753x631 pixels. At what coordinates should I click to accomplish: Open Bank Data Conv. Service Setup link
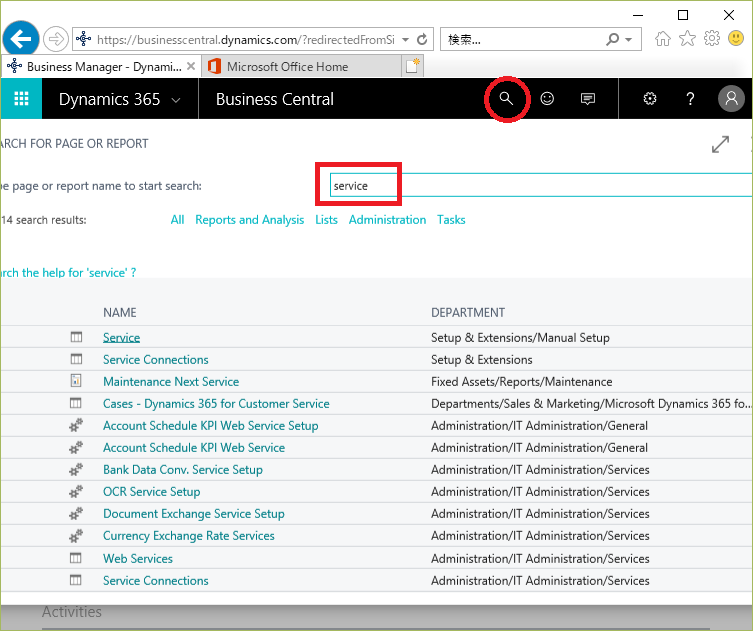[x=183, y=470]
